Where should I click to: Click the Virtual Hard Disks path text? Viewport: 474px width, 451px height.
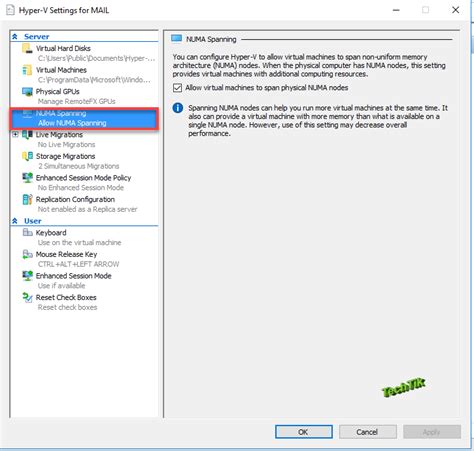[96, 58]
